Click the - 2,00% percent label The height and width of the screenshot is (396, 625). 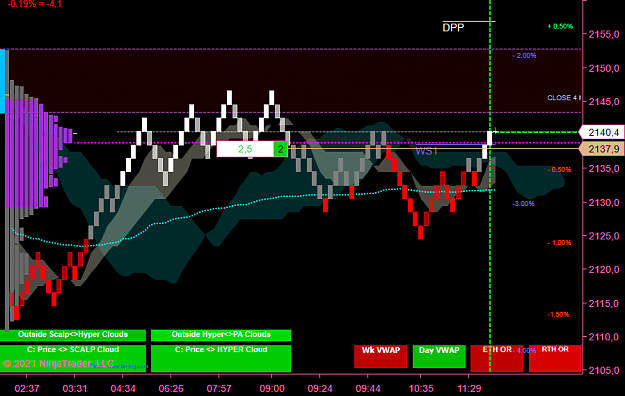click(524, 55)
